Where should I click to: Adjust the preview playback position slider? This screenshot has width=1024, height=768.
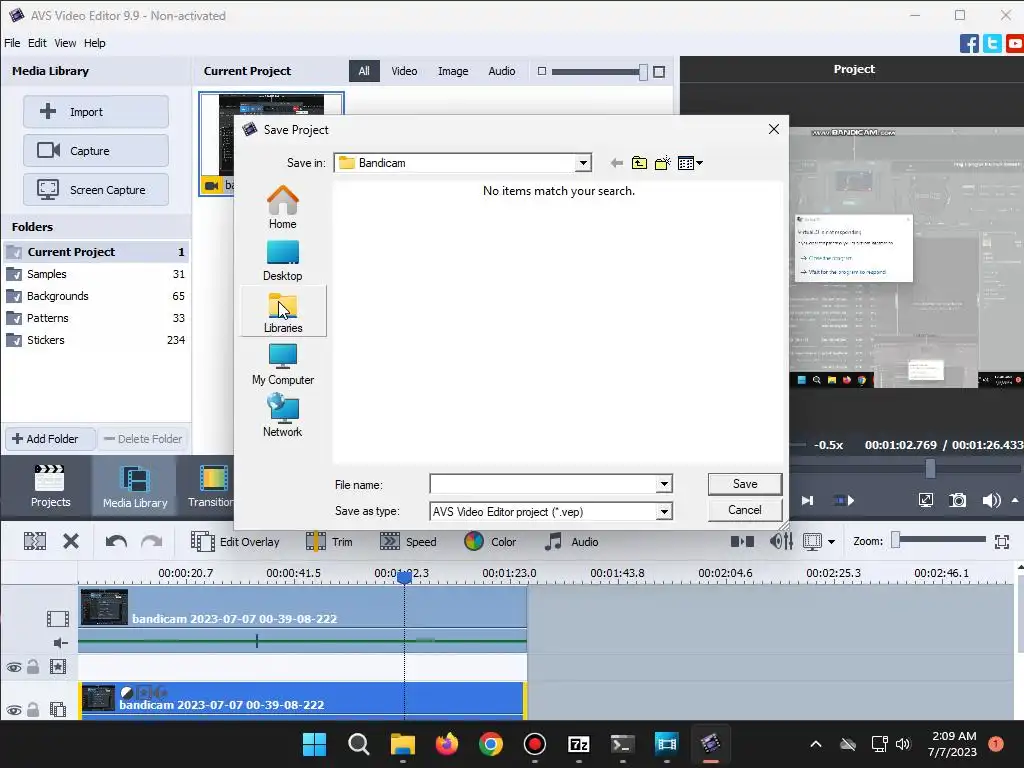click(930, 468)
